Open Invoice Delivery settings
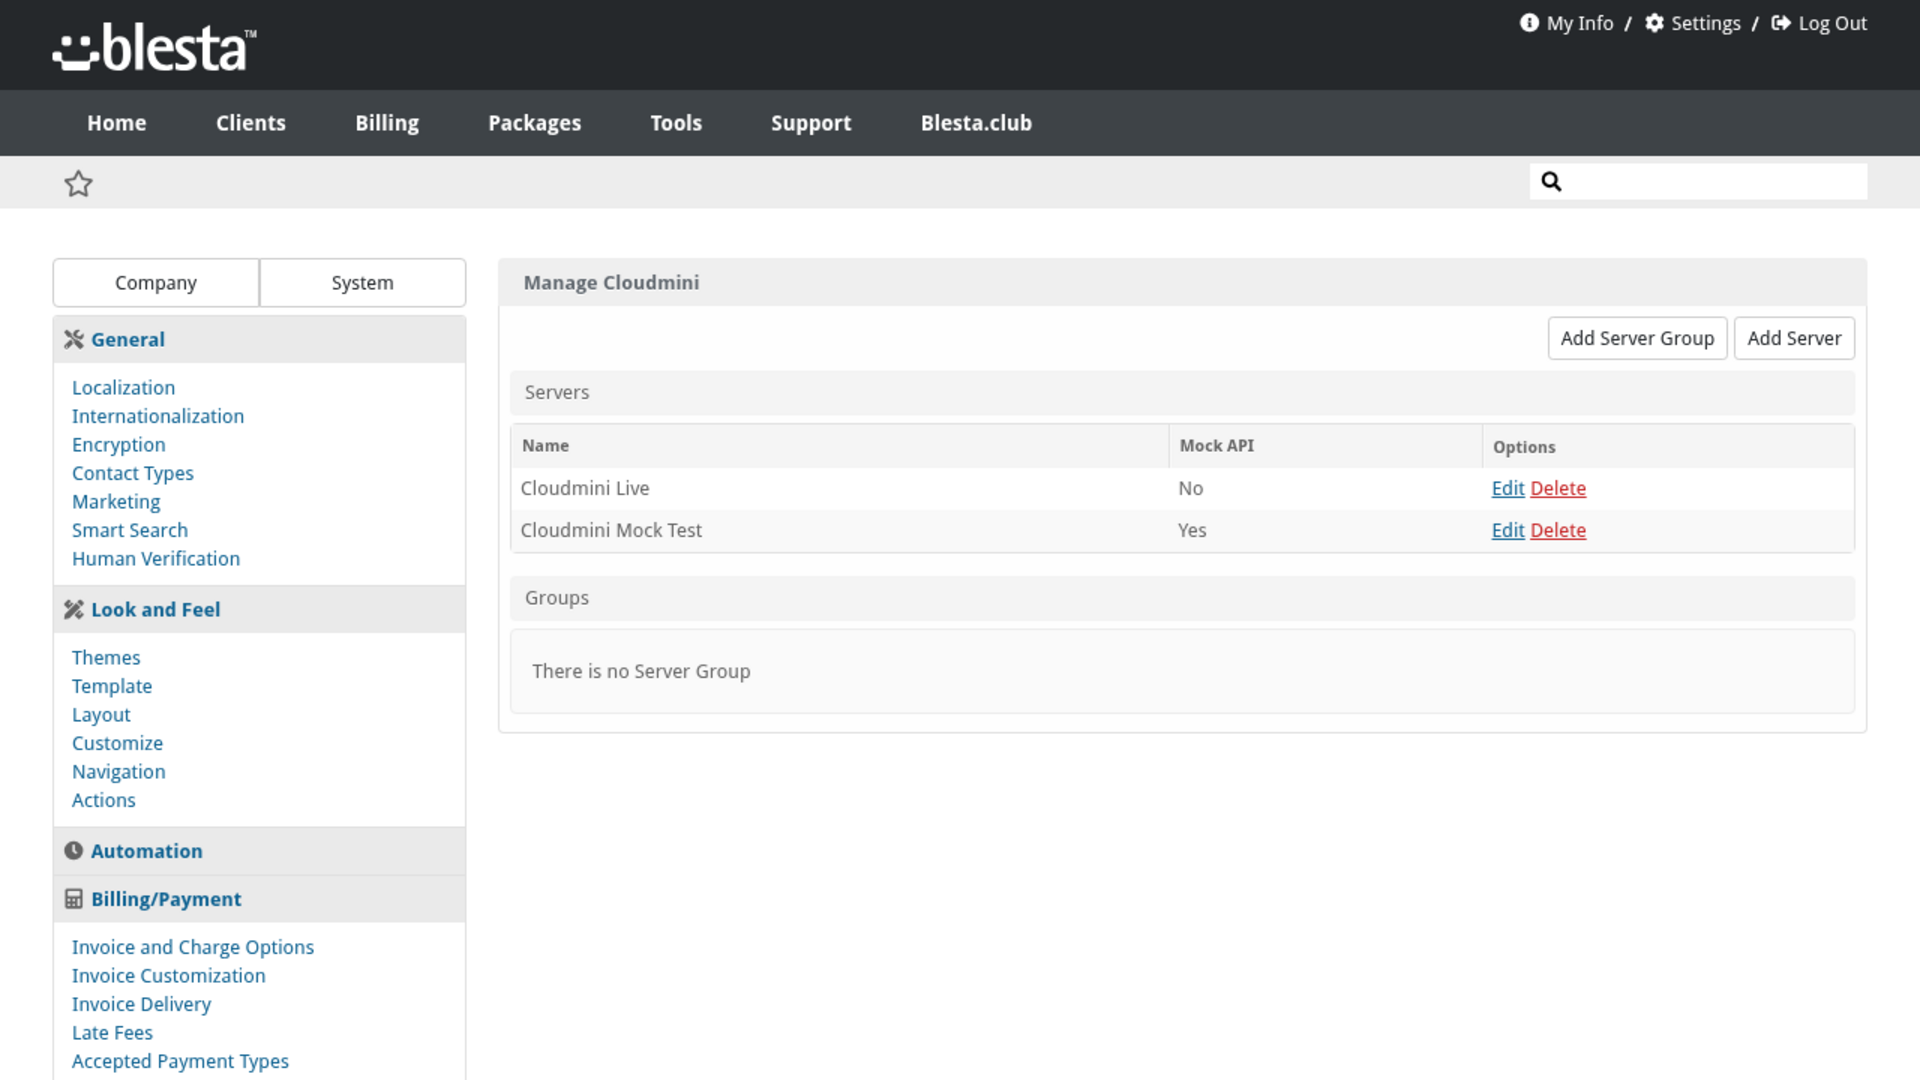 [x=141, y=1004]
